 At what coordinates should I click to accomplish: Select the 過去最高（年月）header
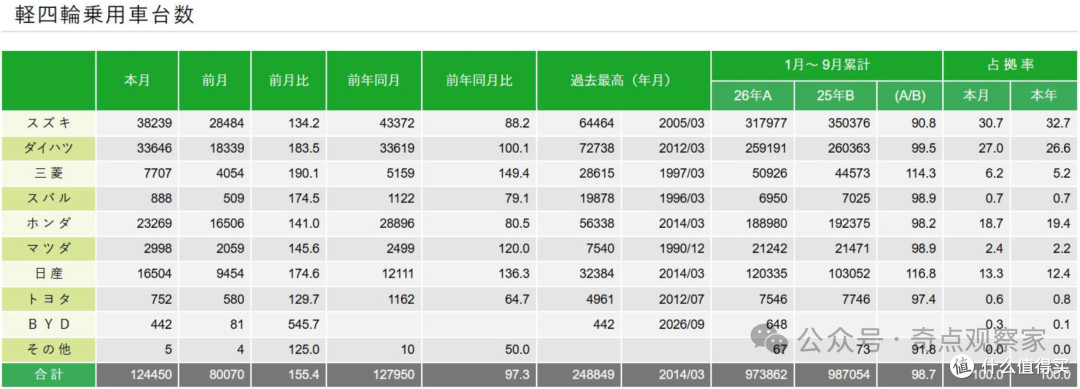coord(623,81)
